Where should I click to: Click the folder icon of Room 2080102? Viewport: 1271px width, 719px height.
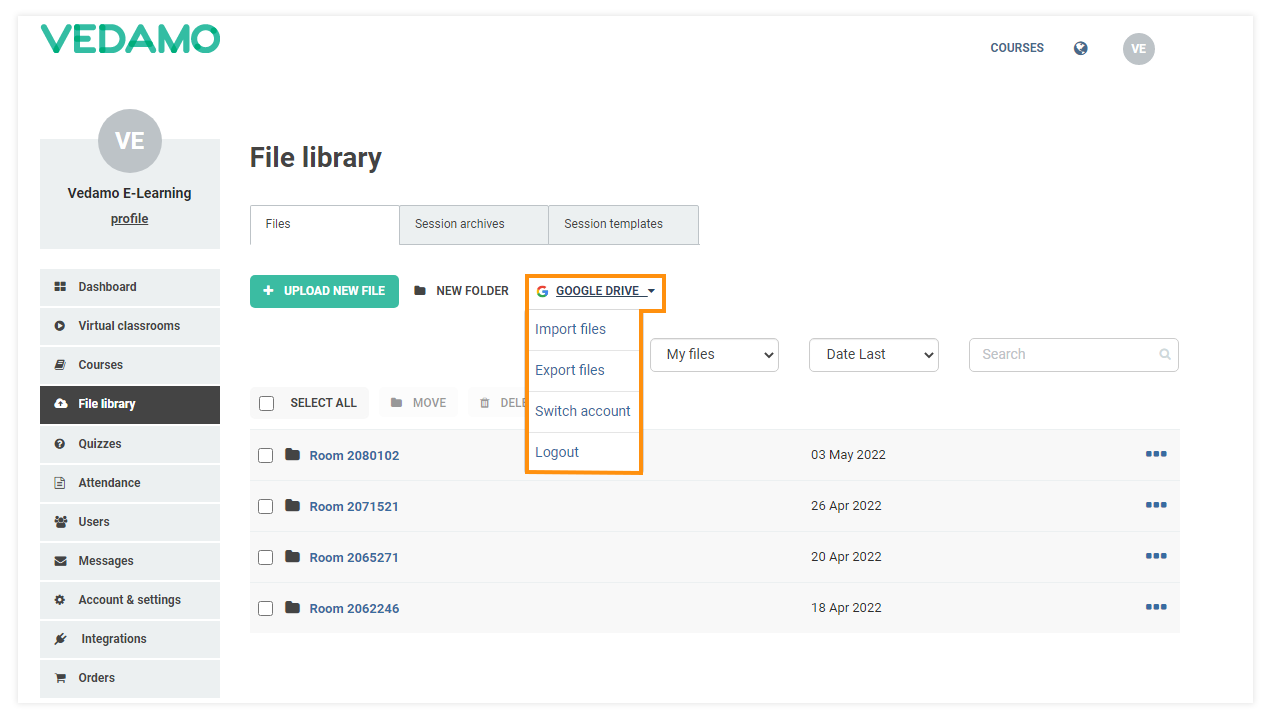pyautogui.click(x=292, y=455)
